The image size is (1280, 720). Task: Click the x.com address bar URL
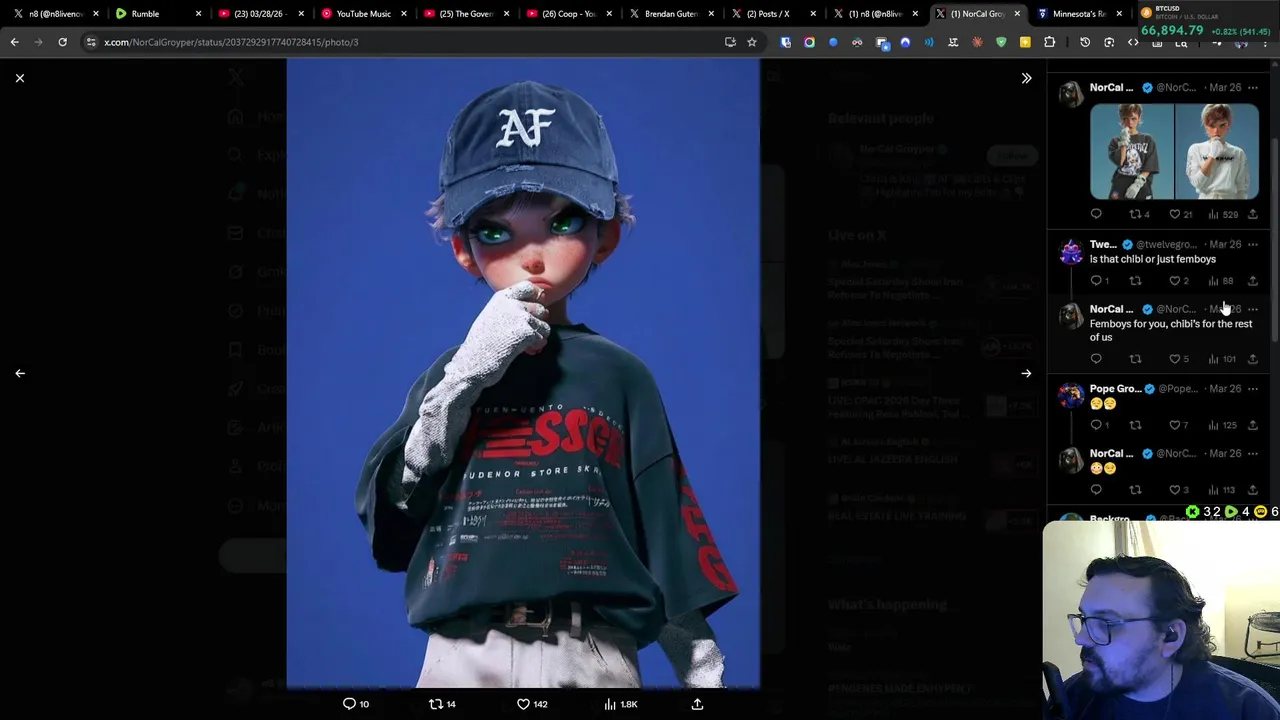pyautogui.click(x=231, y=42)
